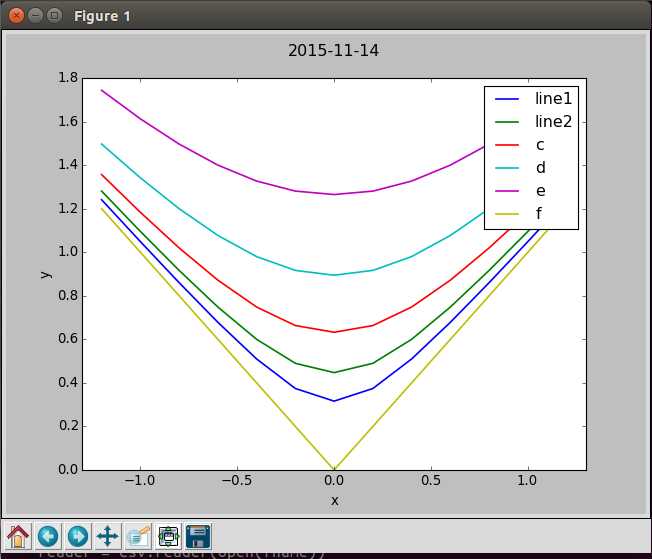The width and height of the screenshot is (652, 559).
Task: Click the 1.8 y-axis tick label
Action: coord(68,78)
